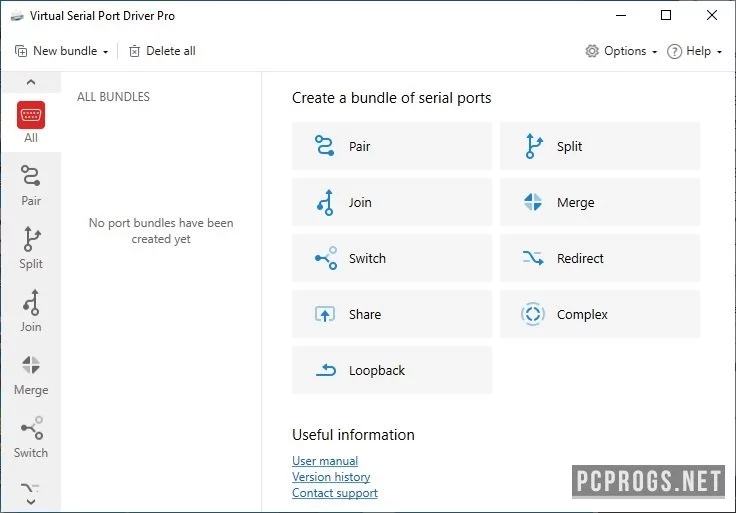Close the Virtual Serial Port Driver window
The width and height of the screenshot is (736, 513).
point(712,15)
